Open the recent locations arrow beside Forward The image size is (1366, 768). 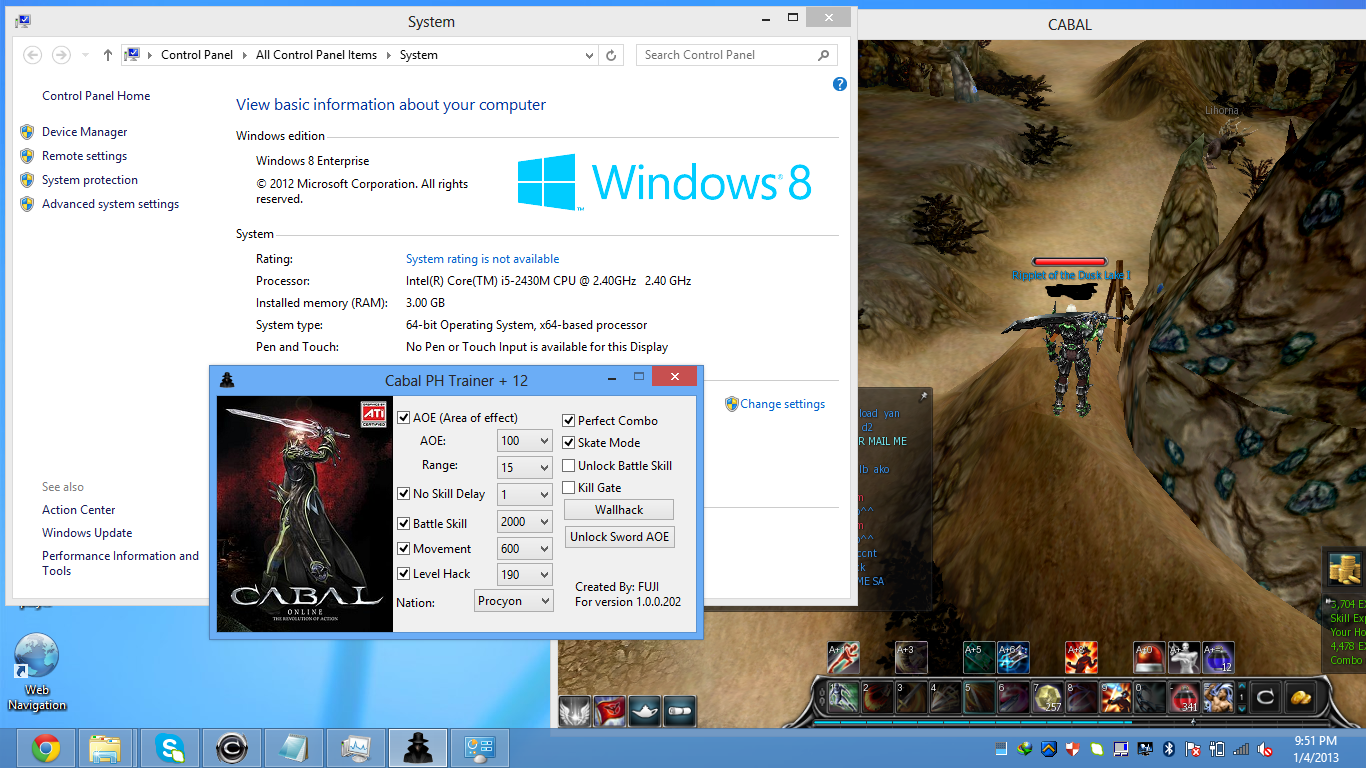pyautogui.click(x=85, y=55)
